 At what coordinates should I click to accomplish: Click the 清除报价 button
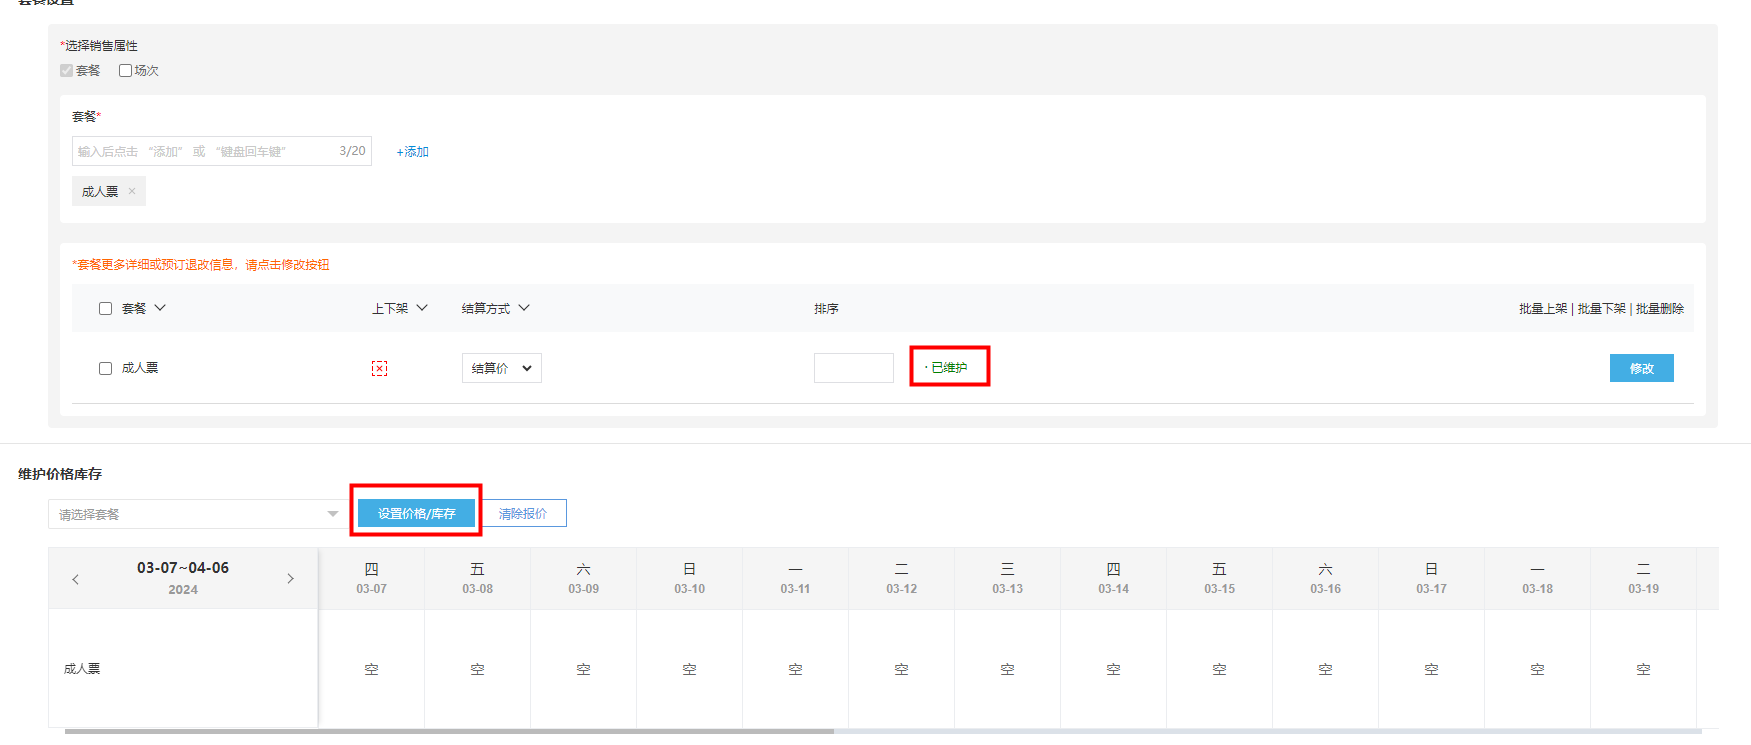pyautogui.click(x=523, y=513)
